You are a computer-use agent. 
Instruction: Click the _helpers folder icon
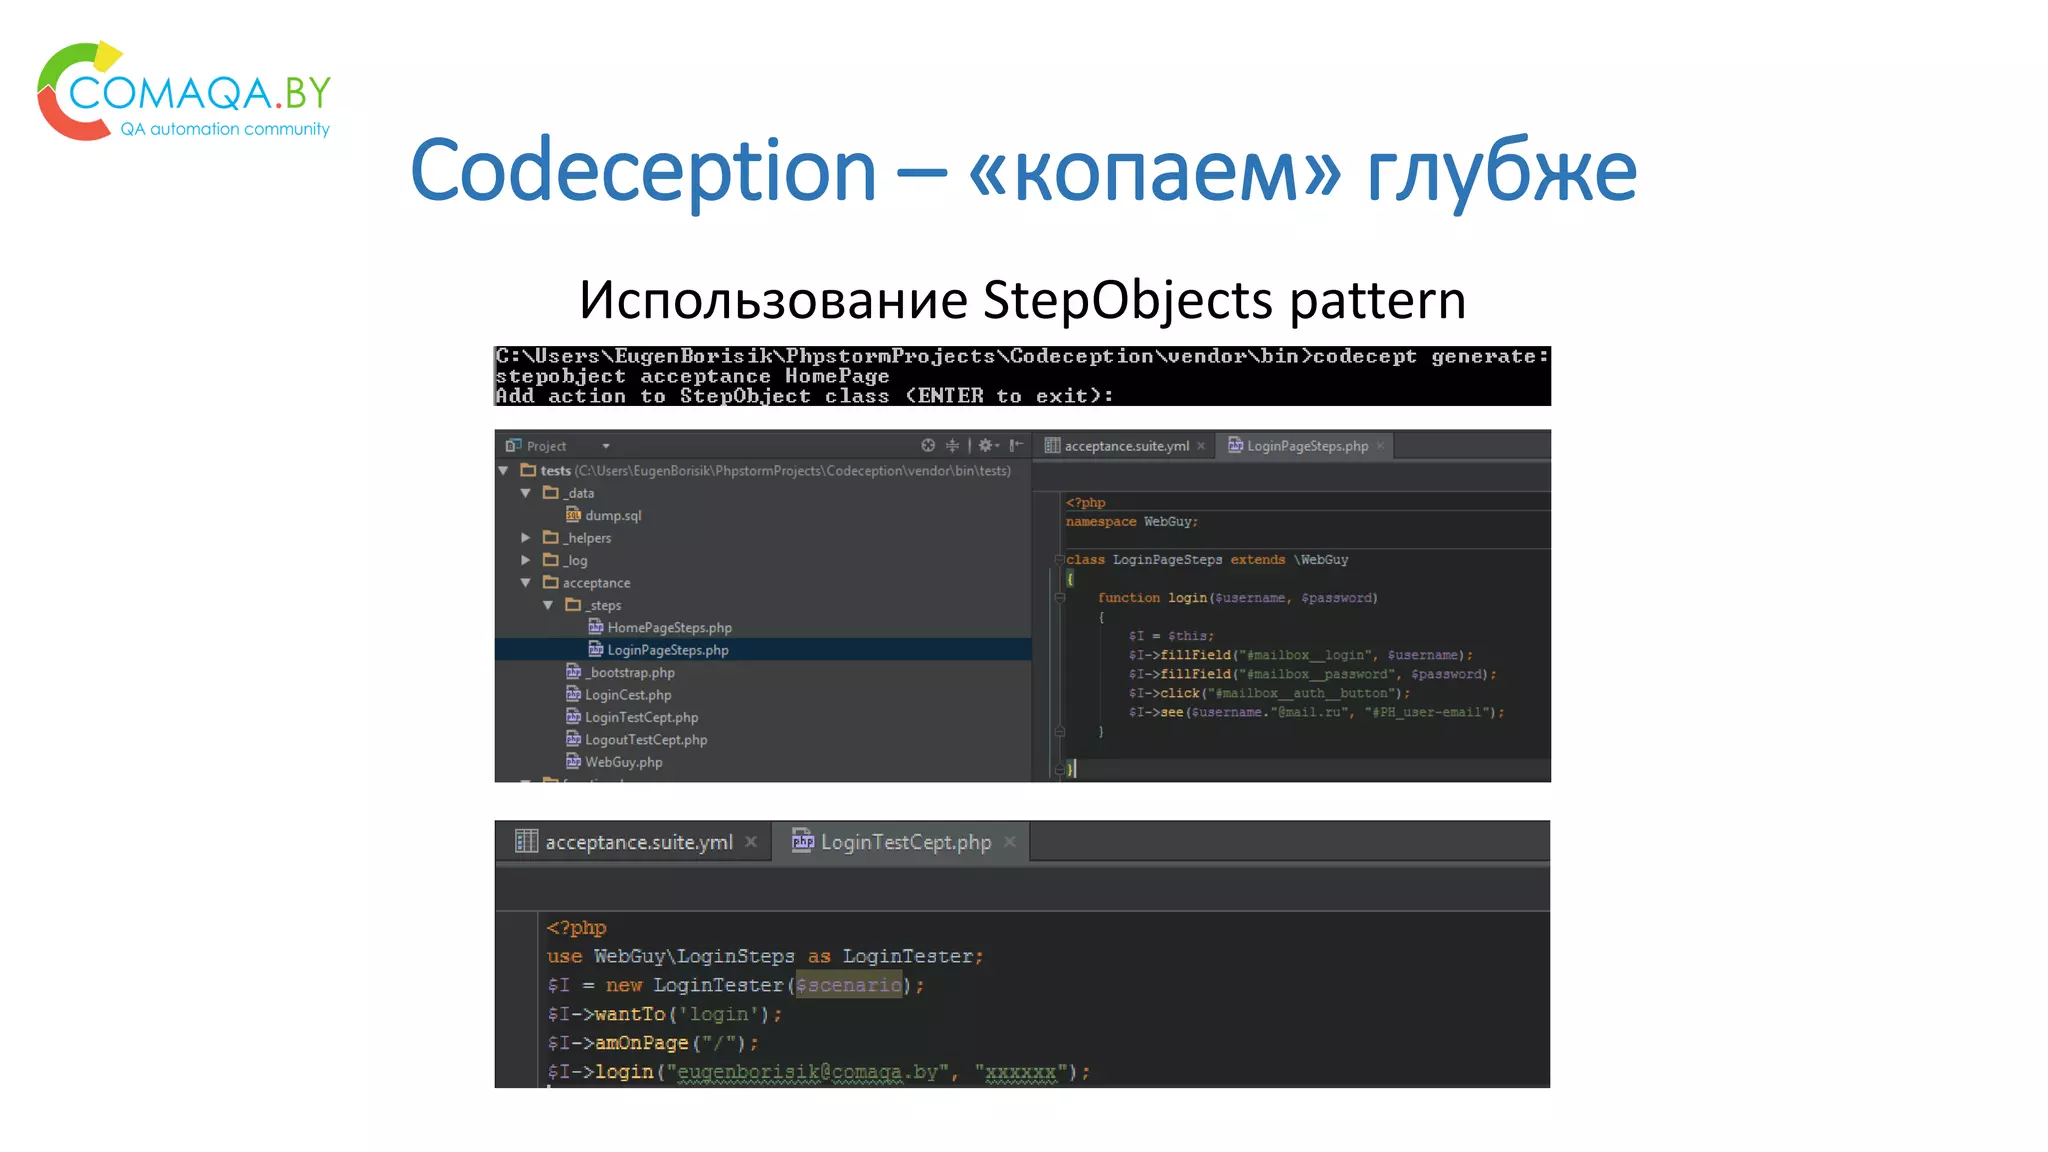coord(550,537)
